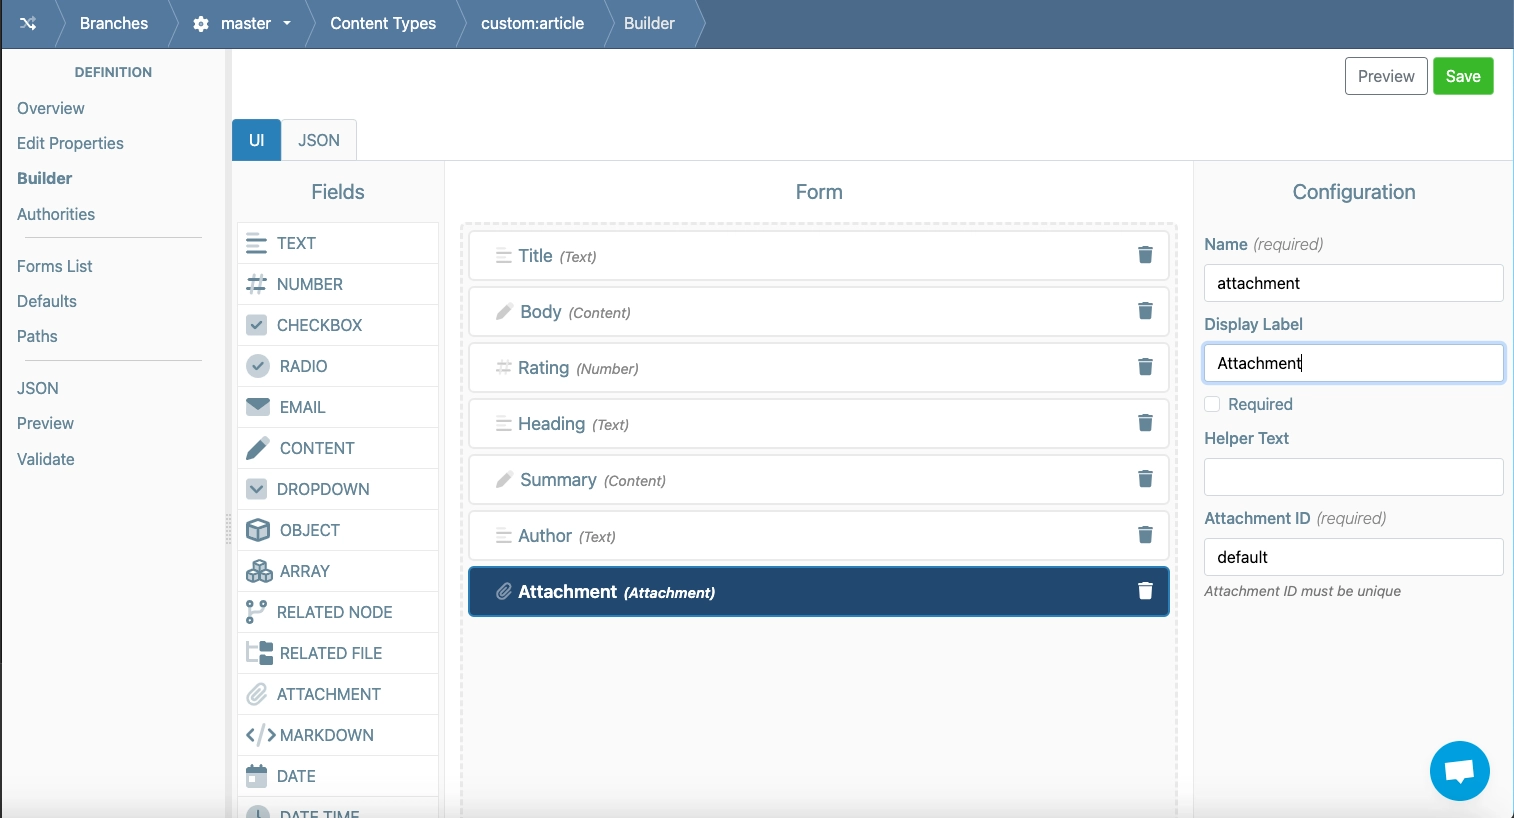The height and width of the screenshot is (818, 1514).
Task: Delete the Title field via trash icon
Action: click(x=1145, y=255)
